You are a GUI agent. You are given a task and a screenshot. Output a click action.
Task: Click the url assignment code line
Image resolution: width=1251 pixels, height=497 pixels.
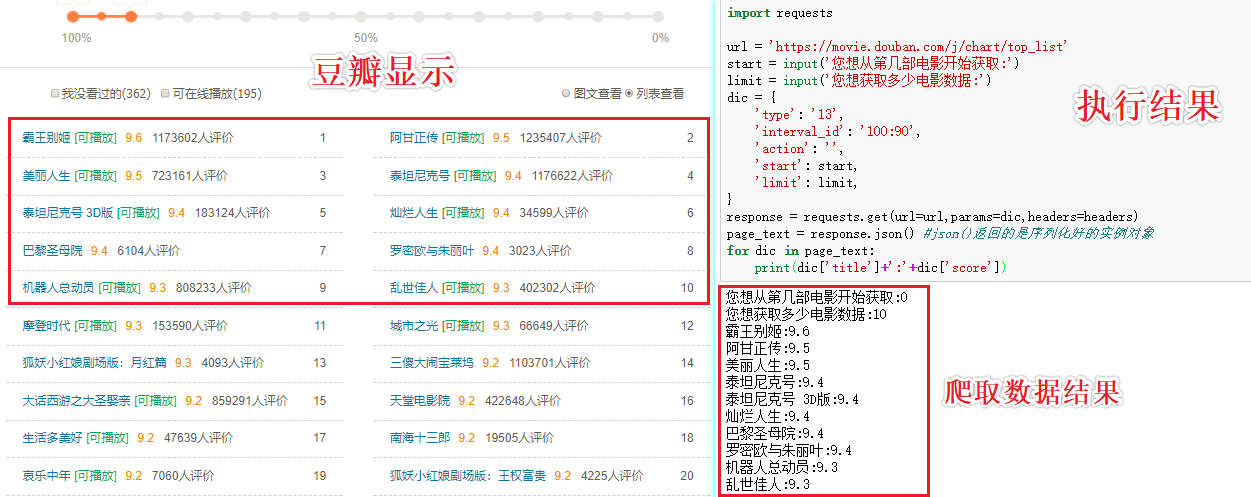click(x=897, y=47)
